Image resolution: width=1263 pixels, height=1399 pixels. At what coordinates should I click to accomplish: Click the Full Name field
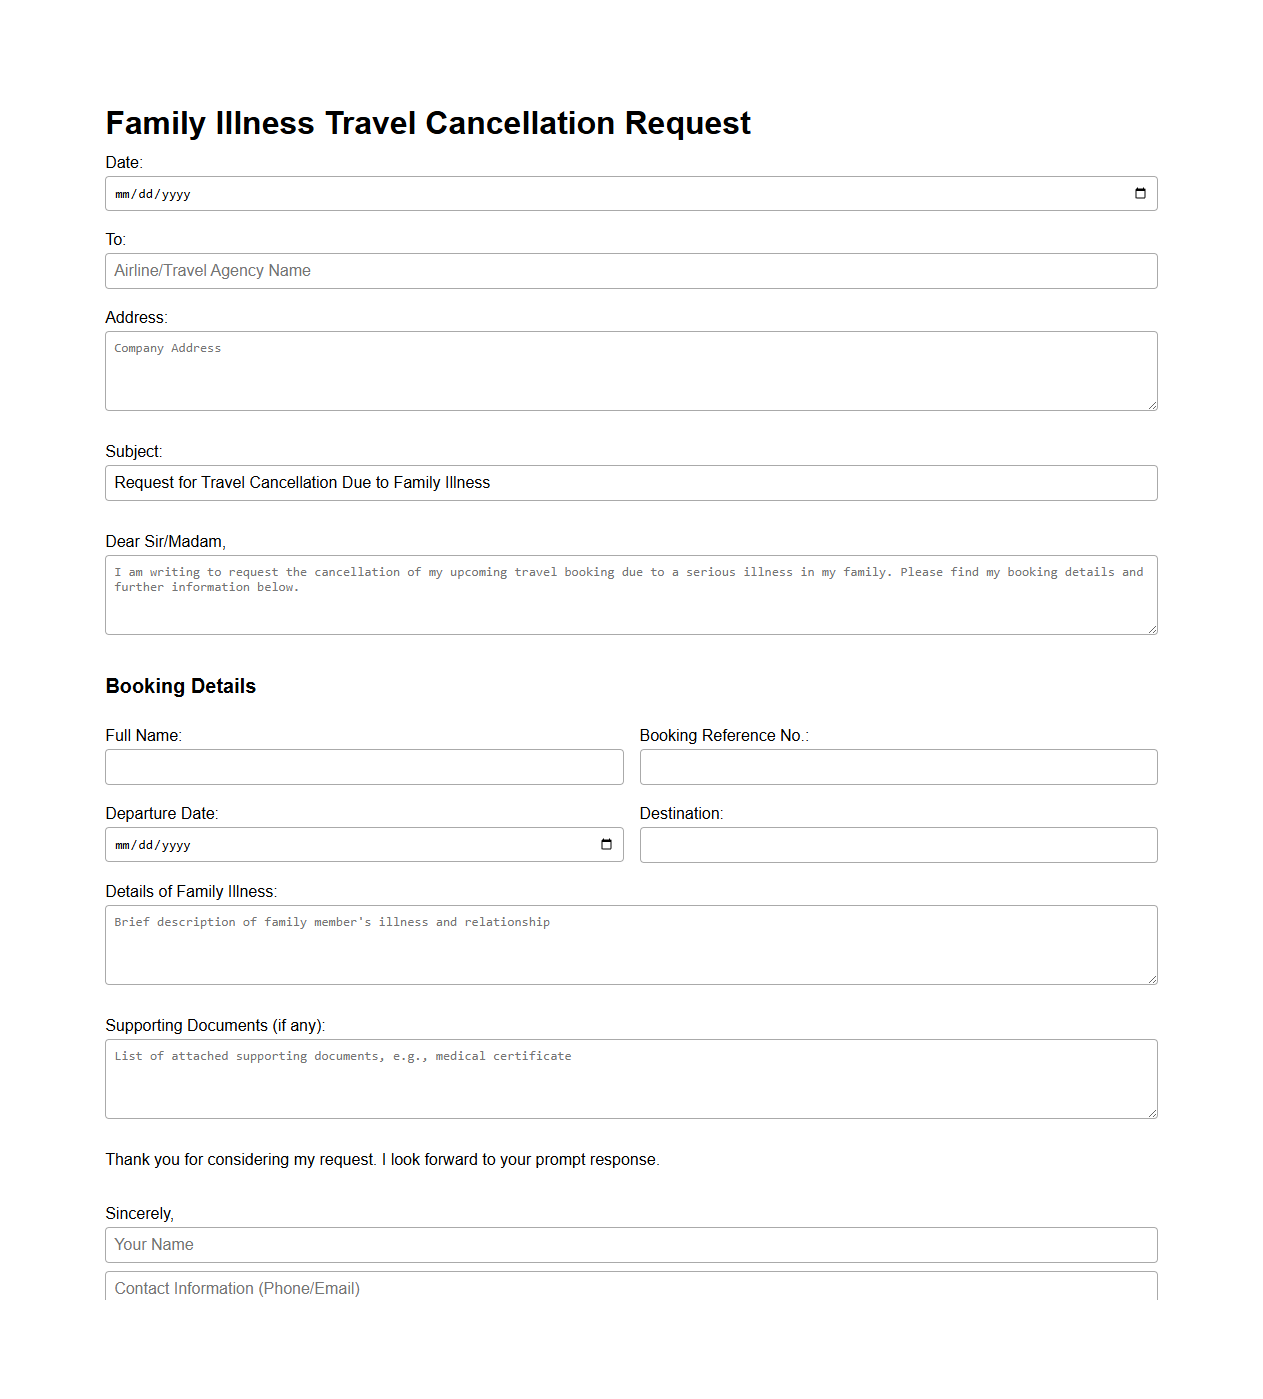[364, 766]
